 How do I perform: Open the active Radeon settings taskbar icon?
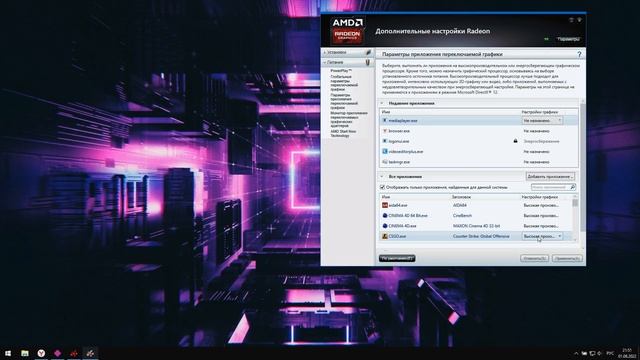[90, 353]
